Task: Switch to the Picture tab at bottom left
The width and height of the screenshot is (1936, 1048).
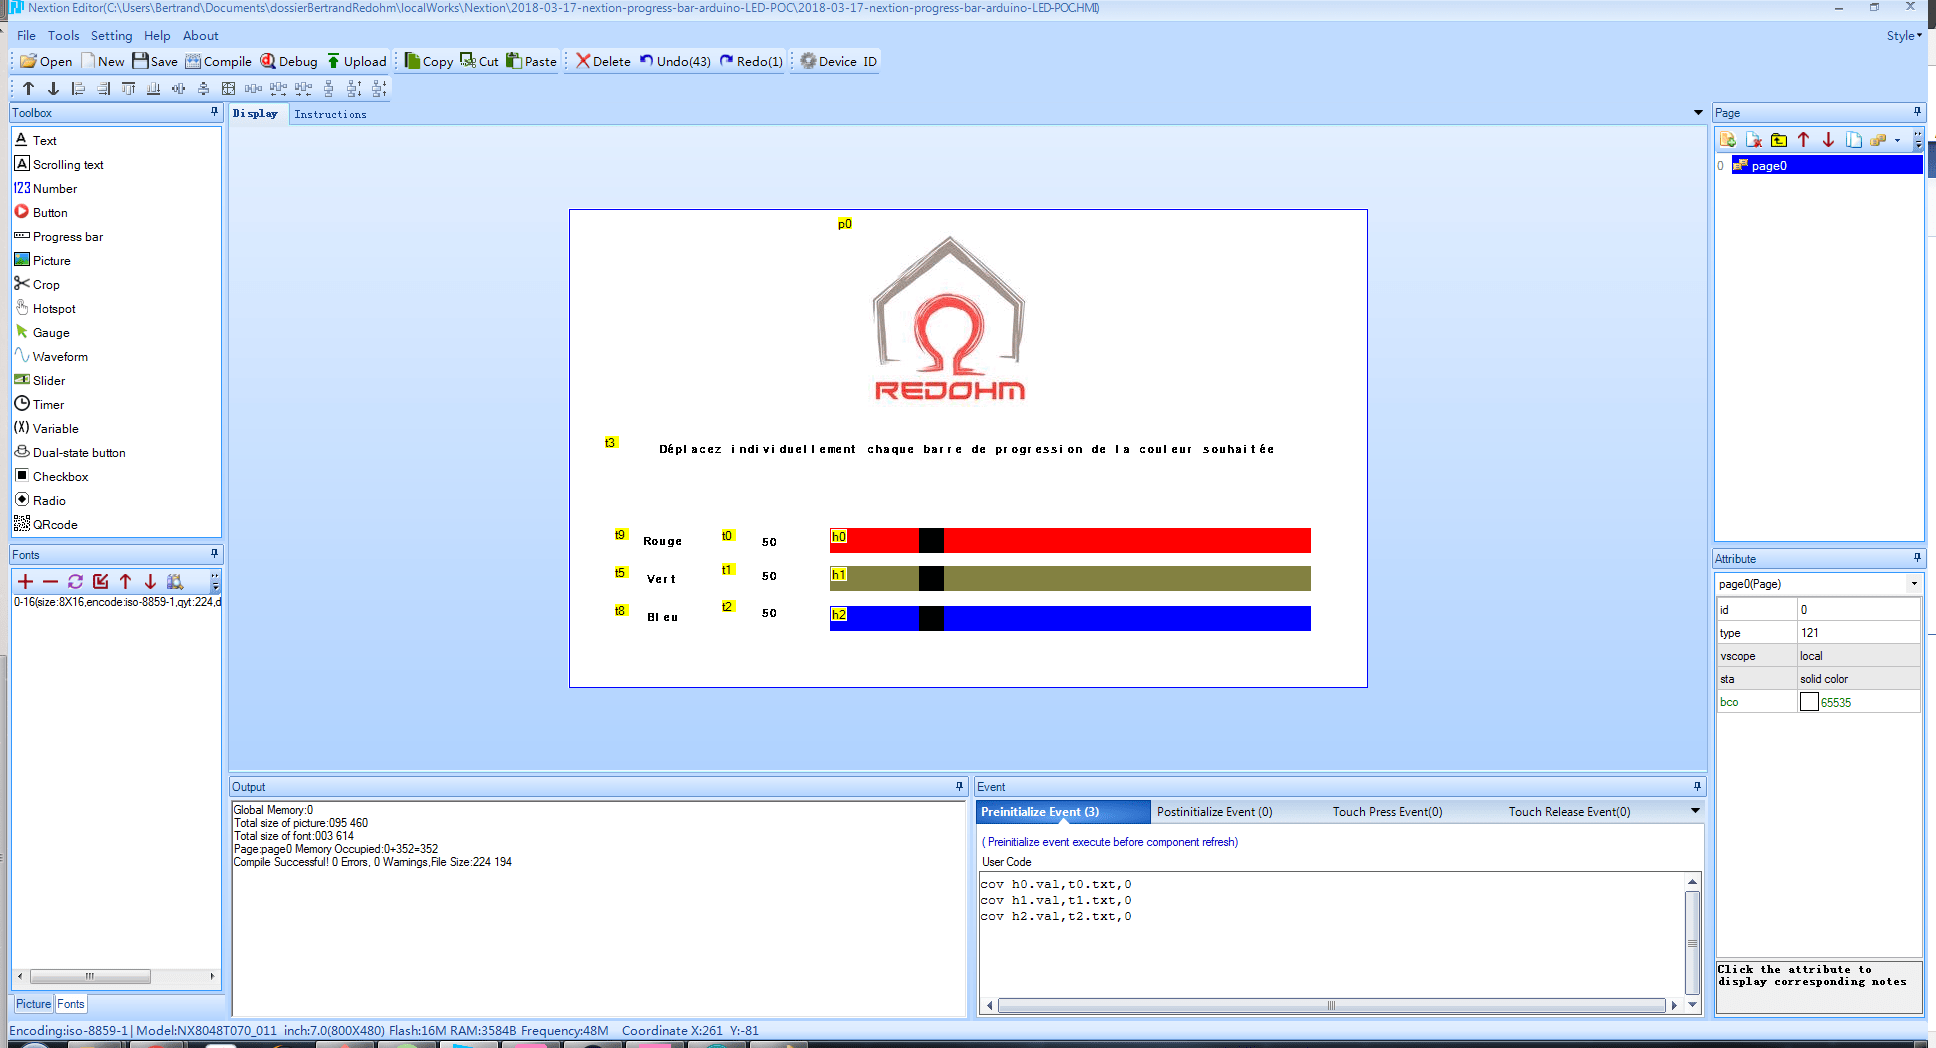Action: point(33,1004)
